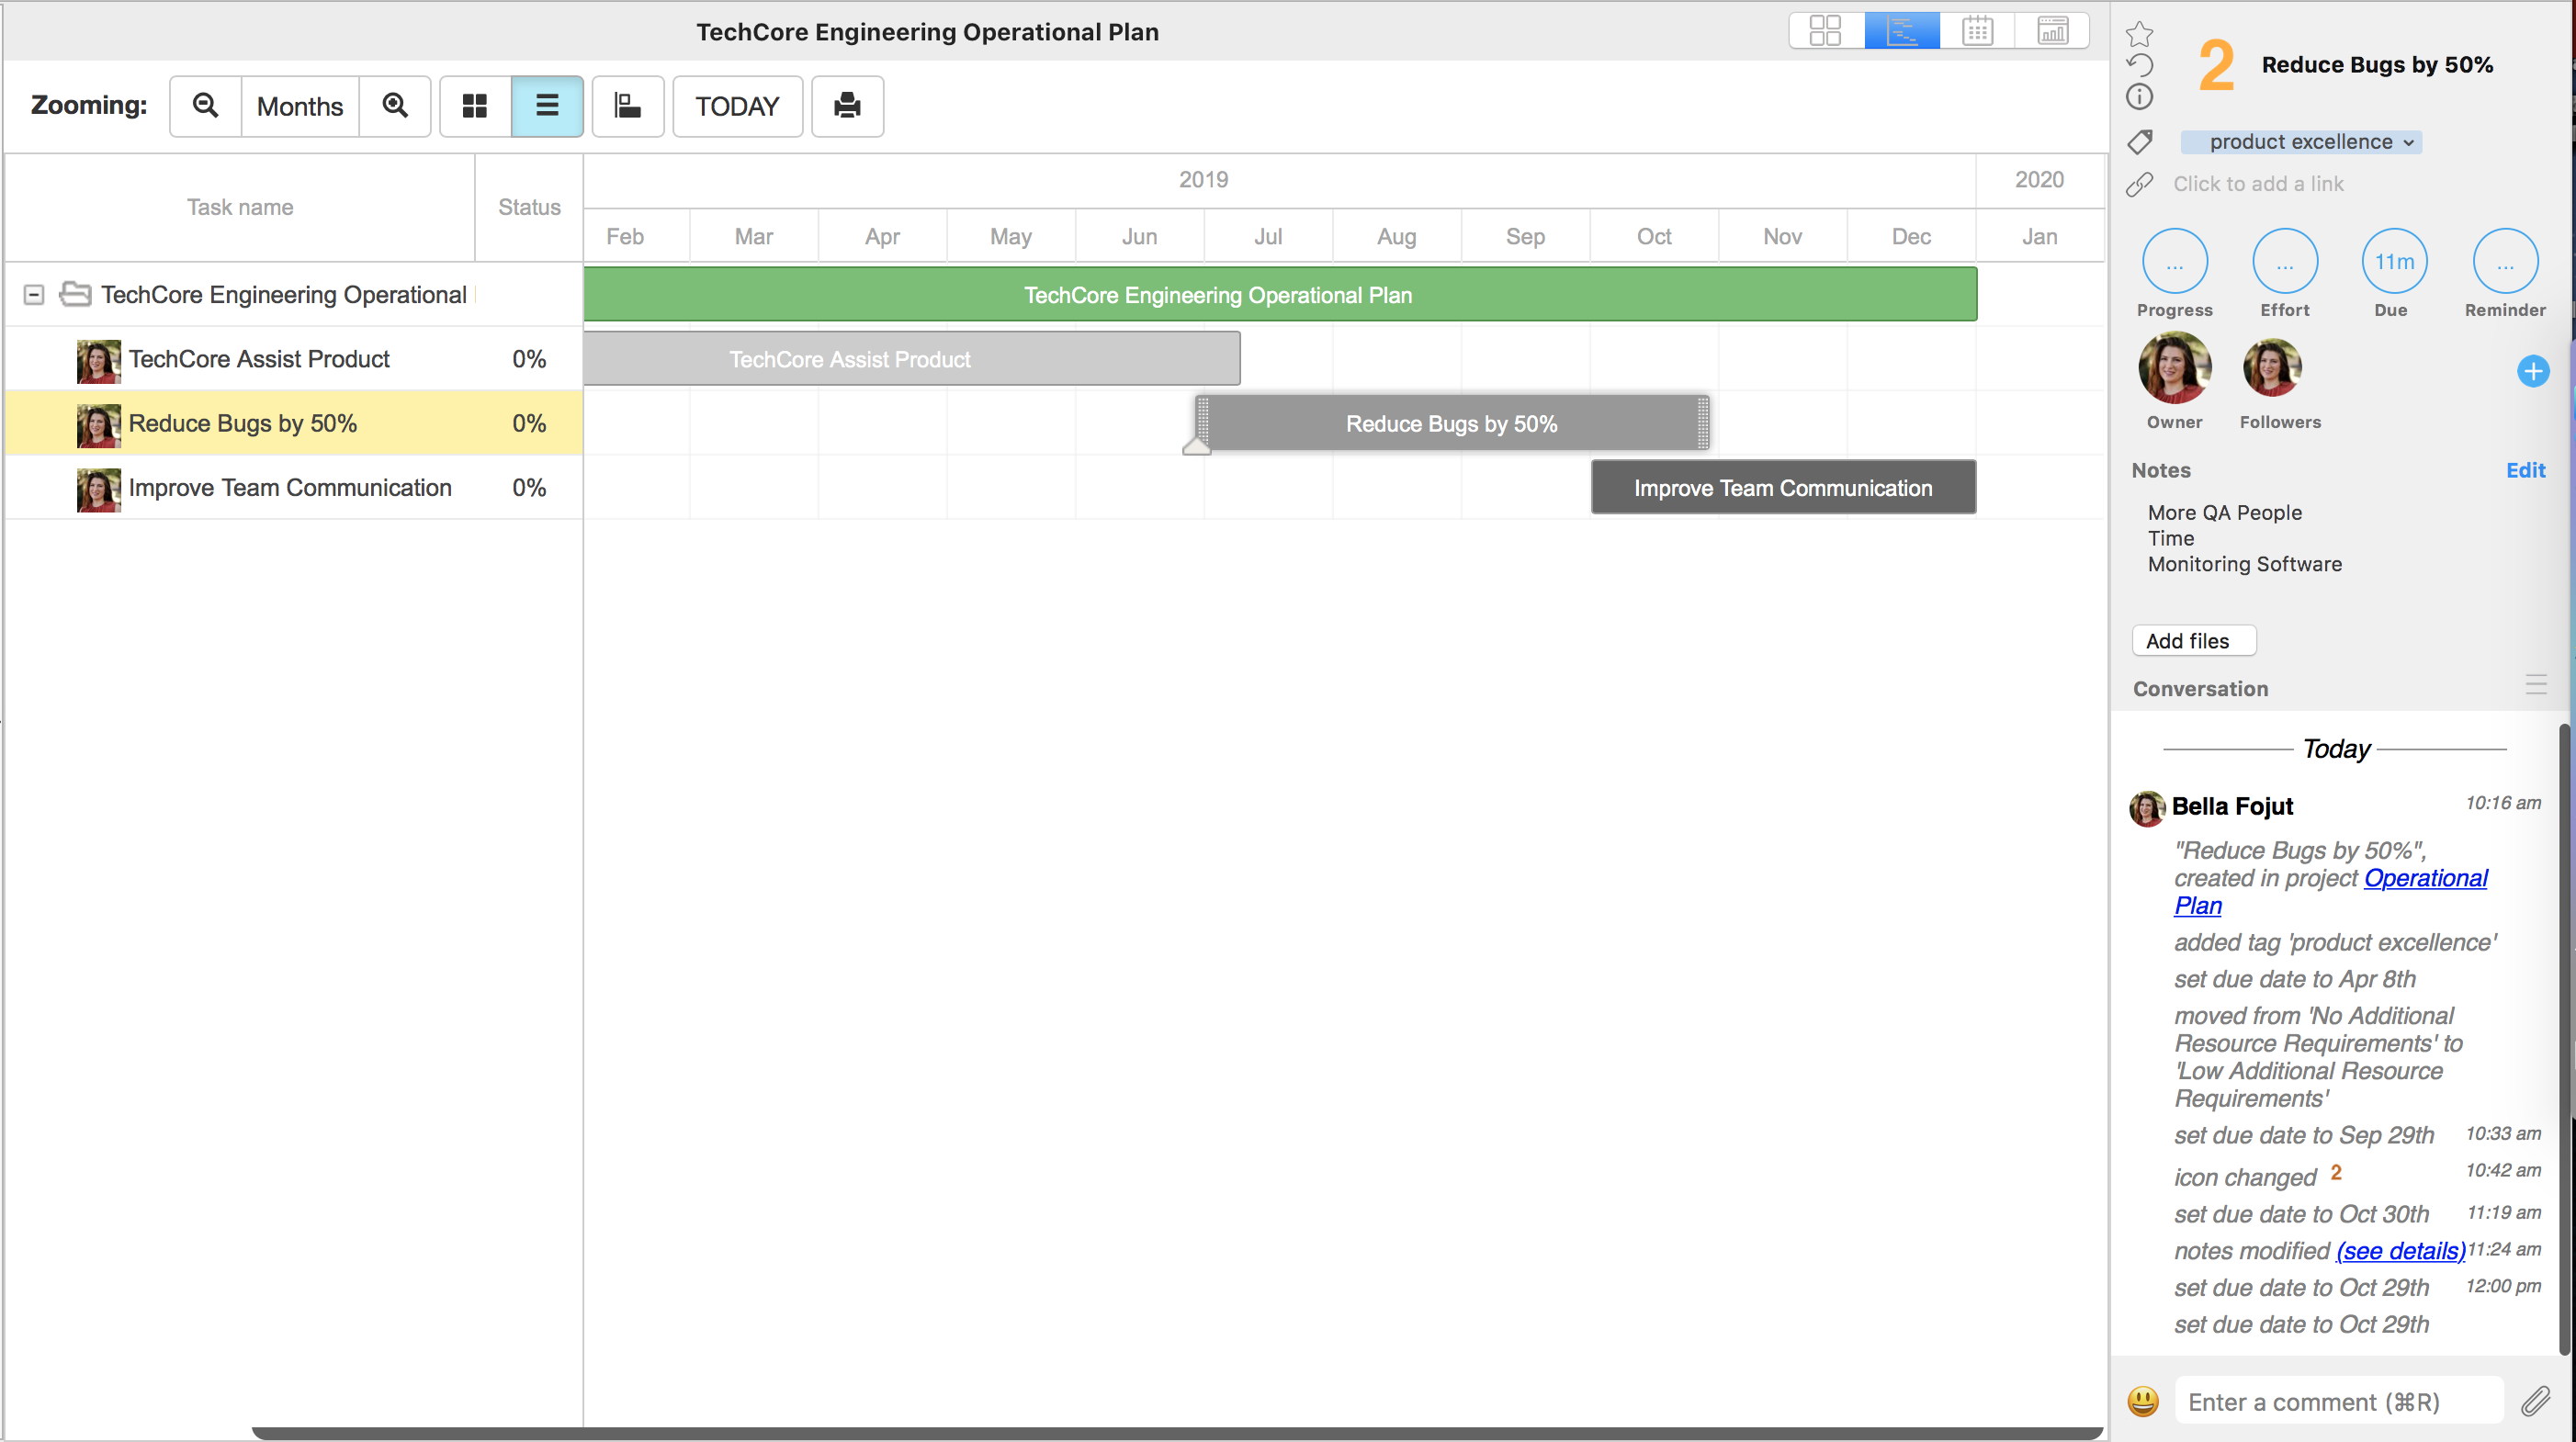Click the Status column header
This screenshot has height=1442, width=2576.
tap(529, 207)
